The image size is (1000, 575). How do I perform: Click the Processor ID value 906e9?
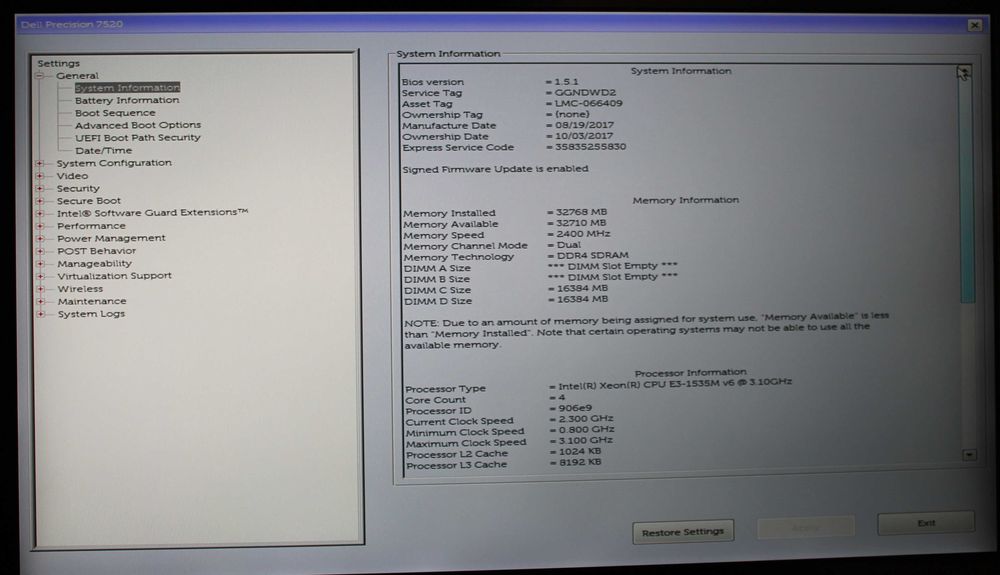coord(575,408)
